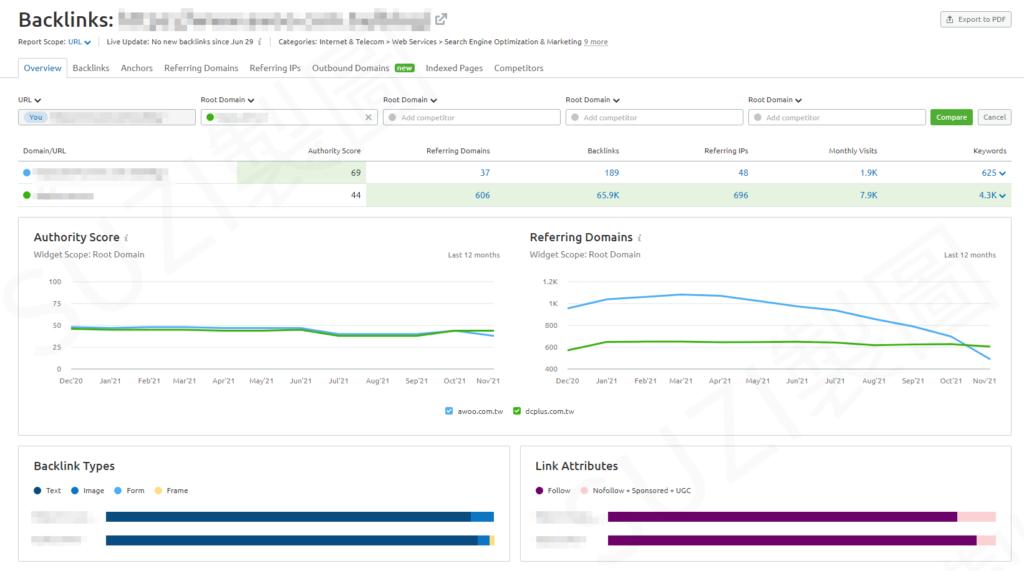Open external link icon beside Backlinks title
This screenshot has width=1024, height=571.
(x=441, y=19)
